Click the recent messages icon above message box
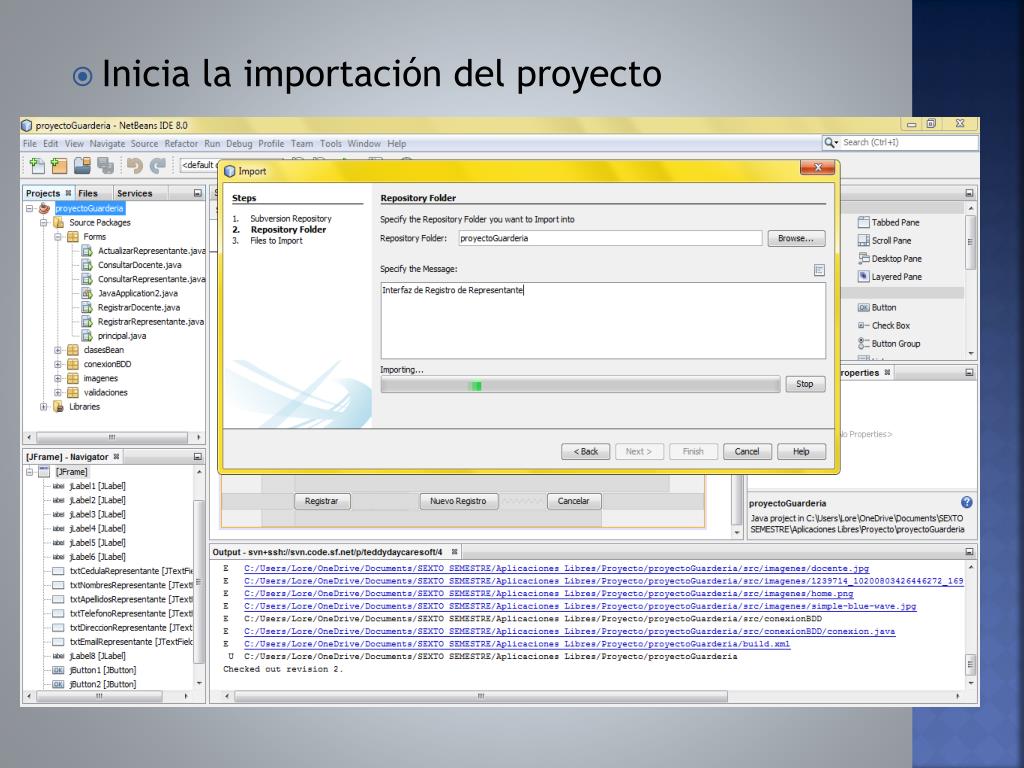1024x768 pixels. tap(819, 270)
